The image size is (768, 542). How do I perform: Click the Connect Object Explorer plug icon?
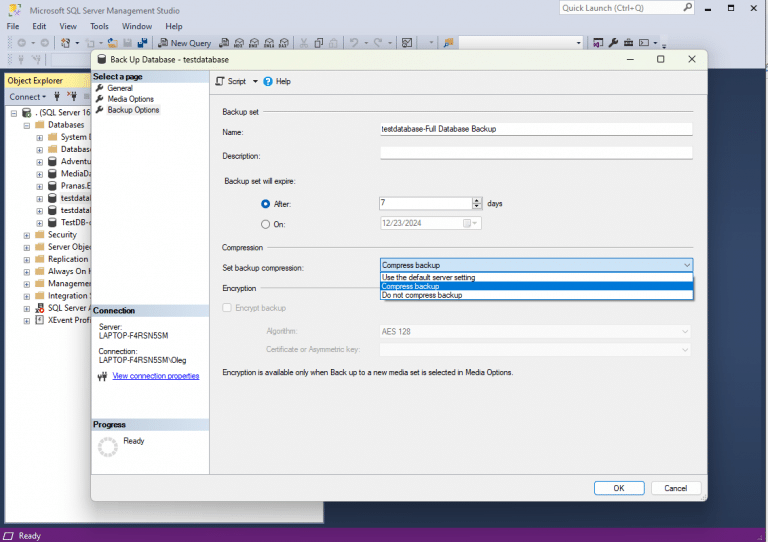coord(57,96)
